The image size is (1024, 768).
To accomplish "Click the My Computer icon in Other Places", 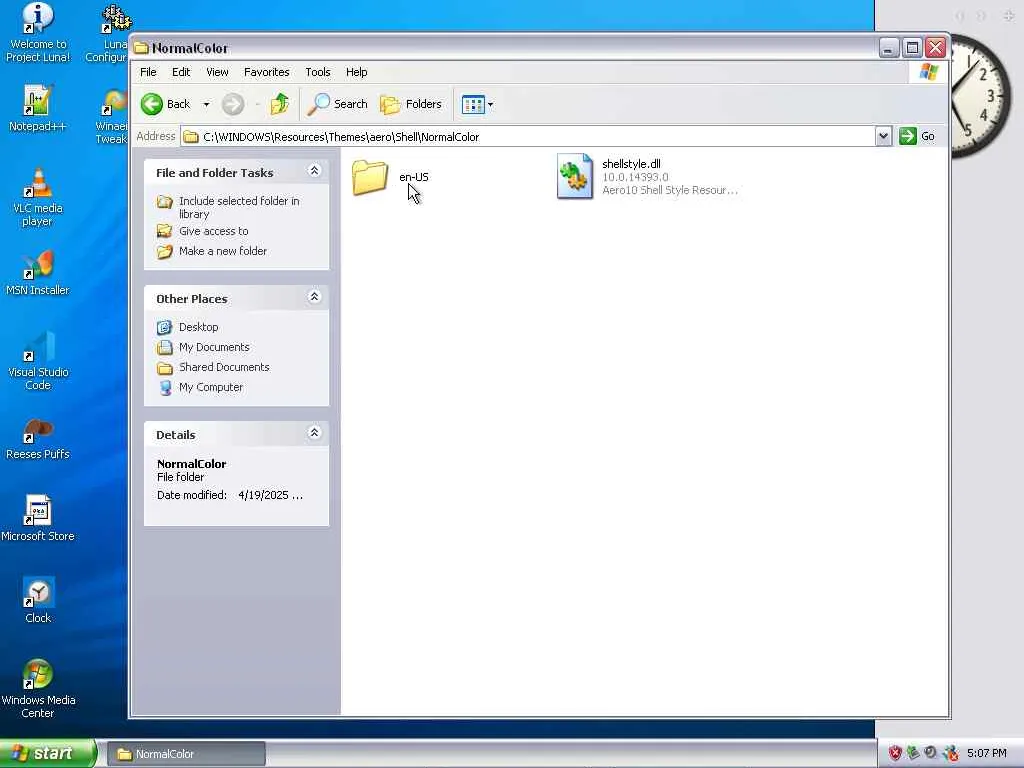I will (165, 387).
